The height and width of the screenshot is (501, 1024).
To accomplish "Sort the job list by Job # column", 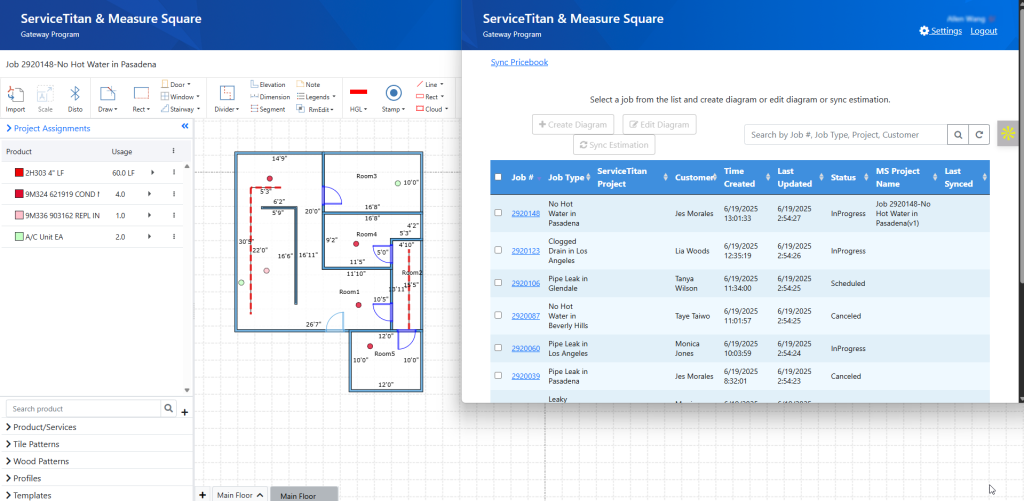I will coord(526,177).
